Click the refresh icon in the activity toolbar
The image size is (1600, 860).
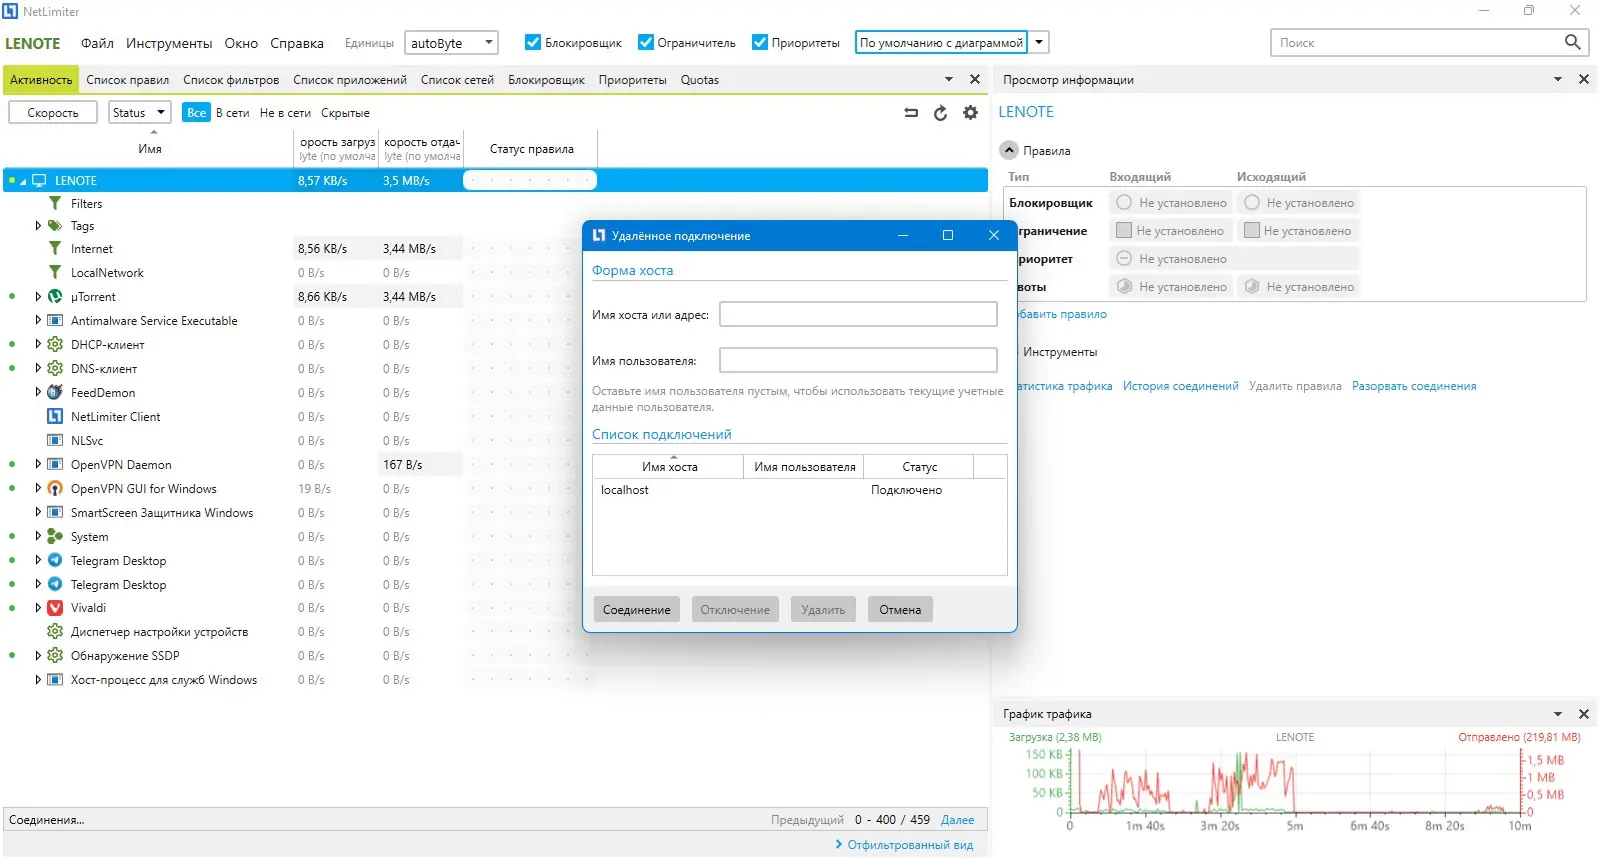940,113
